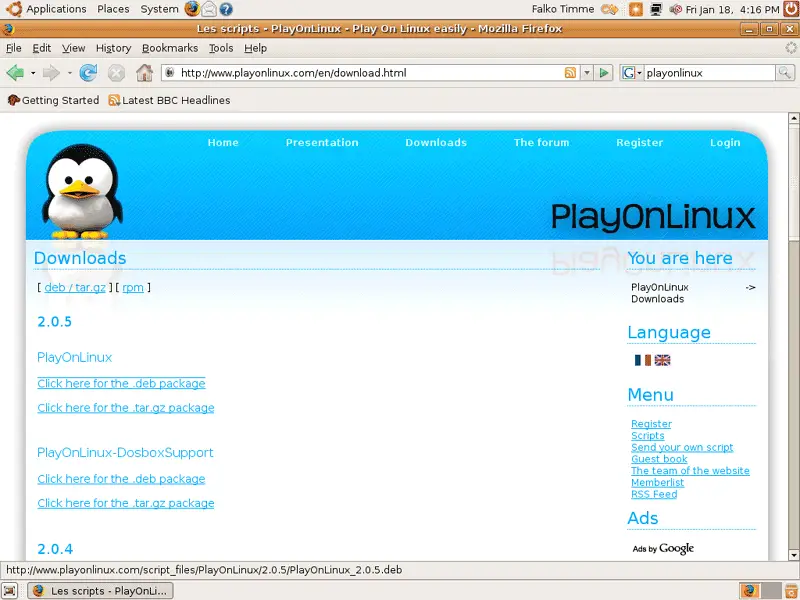Click the volume control tray icon

click(676, 9)
